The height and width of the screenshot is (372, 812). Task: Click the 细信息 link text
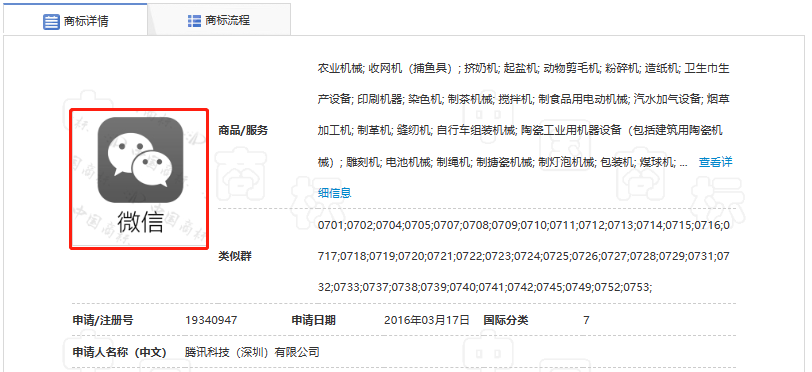tap(335, 193)
